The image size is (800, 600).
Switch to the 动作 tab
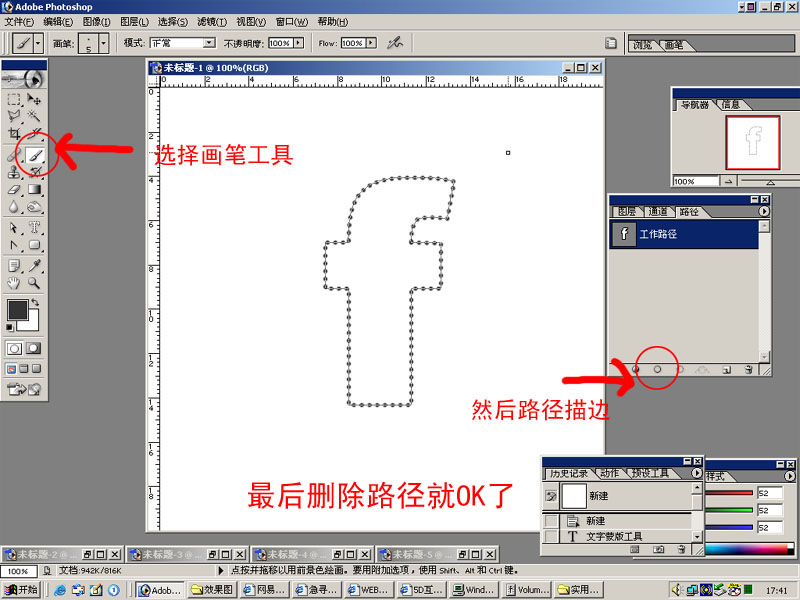pos(609,473)
